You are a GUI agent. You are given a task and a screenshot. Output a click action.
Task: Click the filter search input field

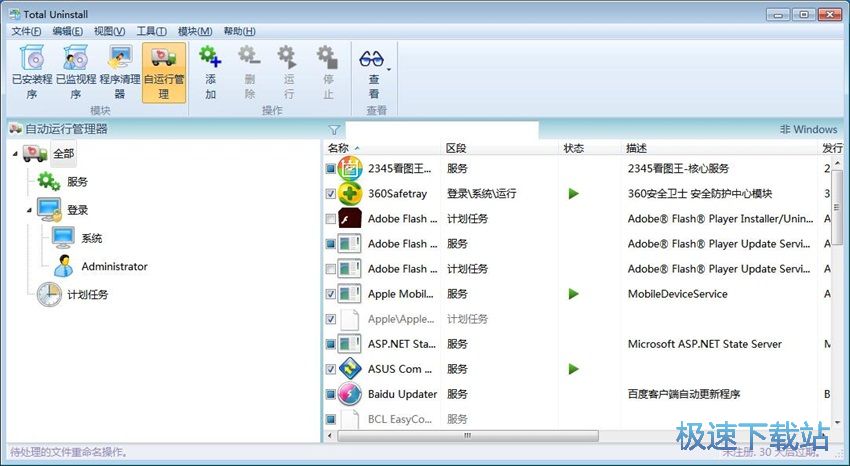click(x=442, y=130)
